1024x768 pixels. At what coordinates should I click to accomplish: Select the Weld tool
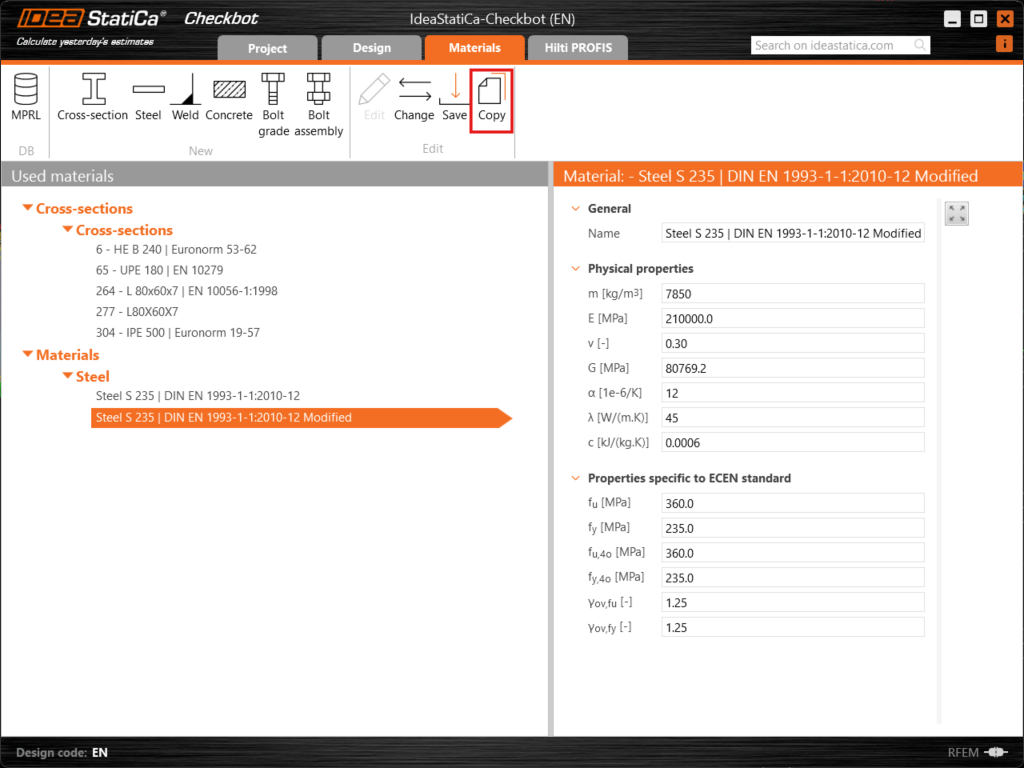185,95
